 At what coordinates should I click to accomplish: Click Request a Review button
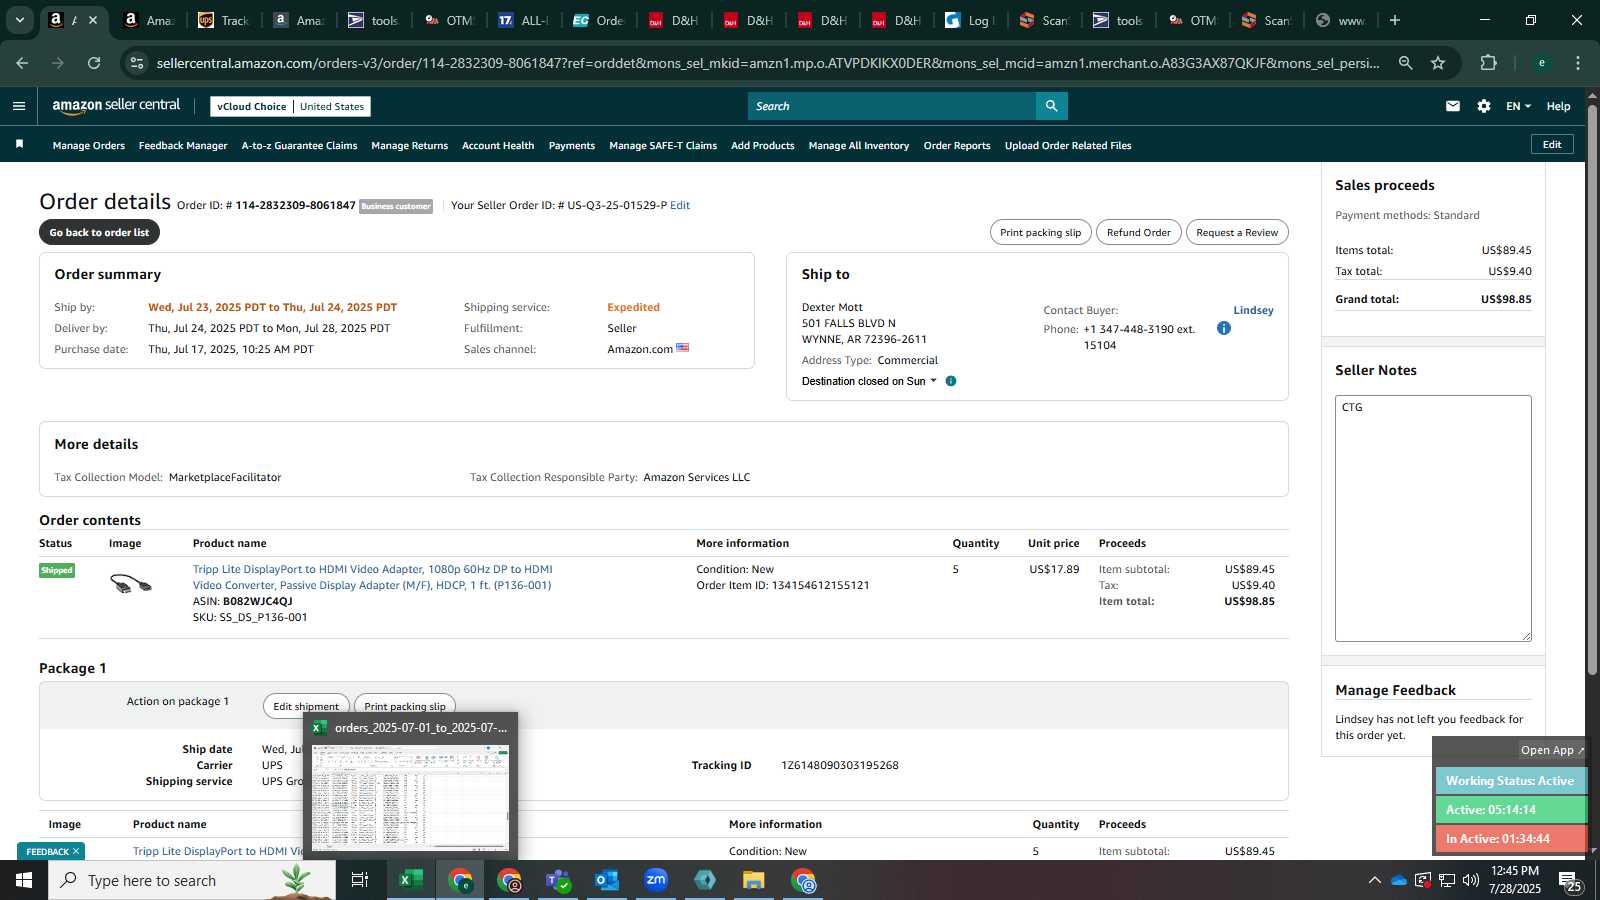click(1237, 232)
